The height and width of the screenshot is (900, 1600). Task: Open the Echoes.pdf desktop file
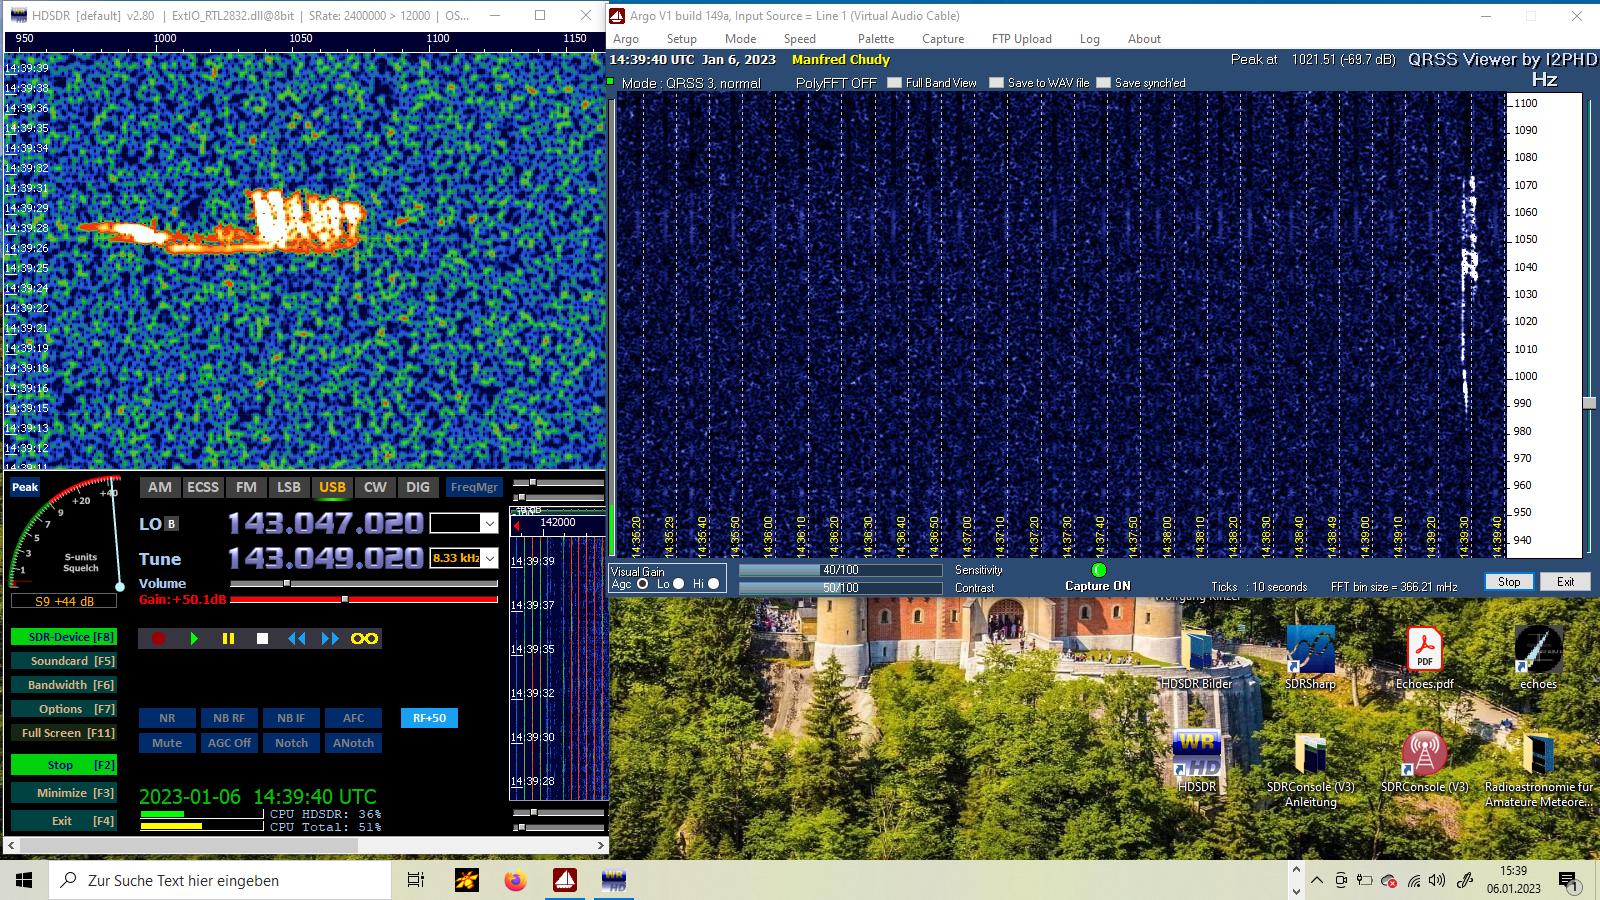1424,658
